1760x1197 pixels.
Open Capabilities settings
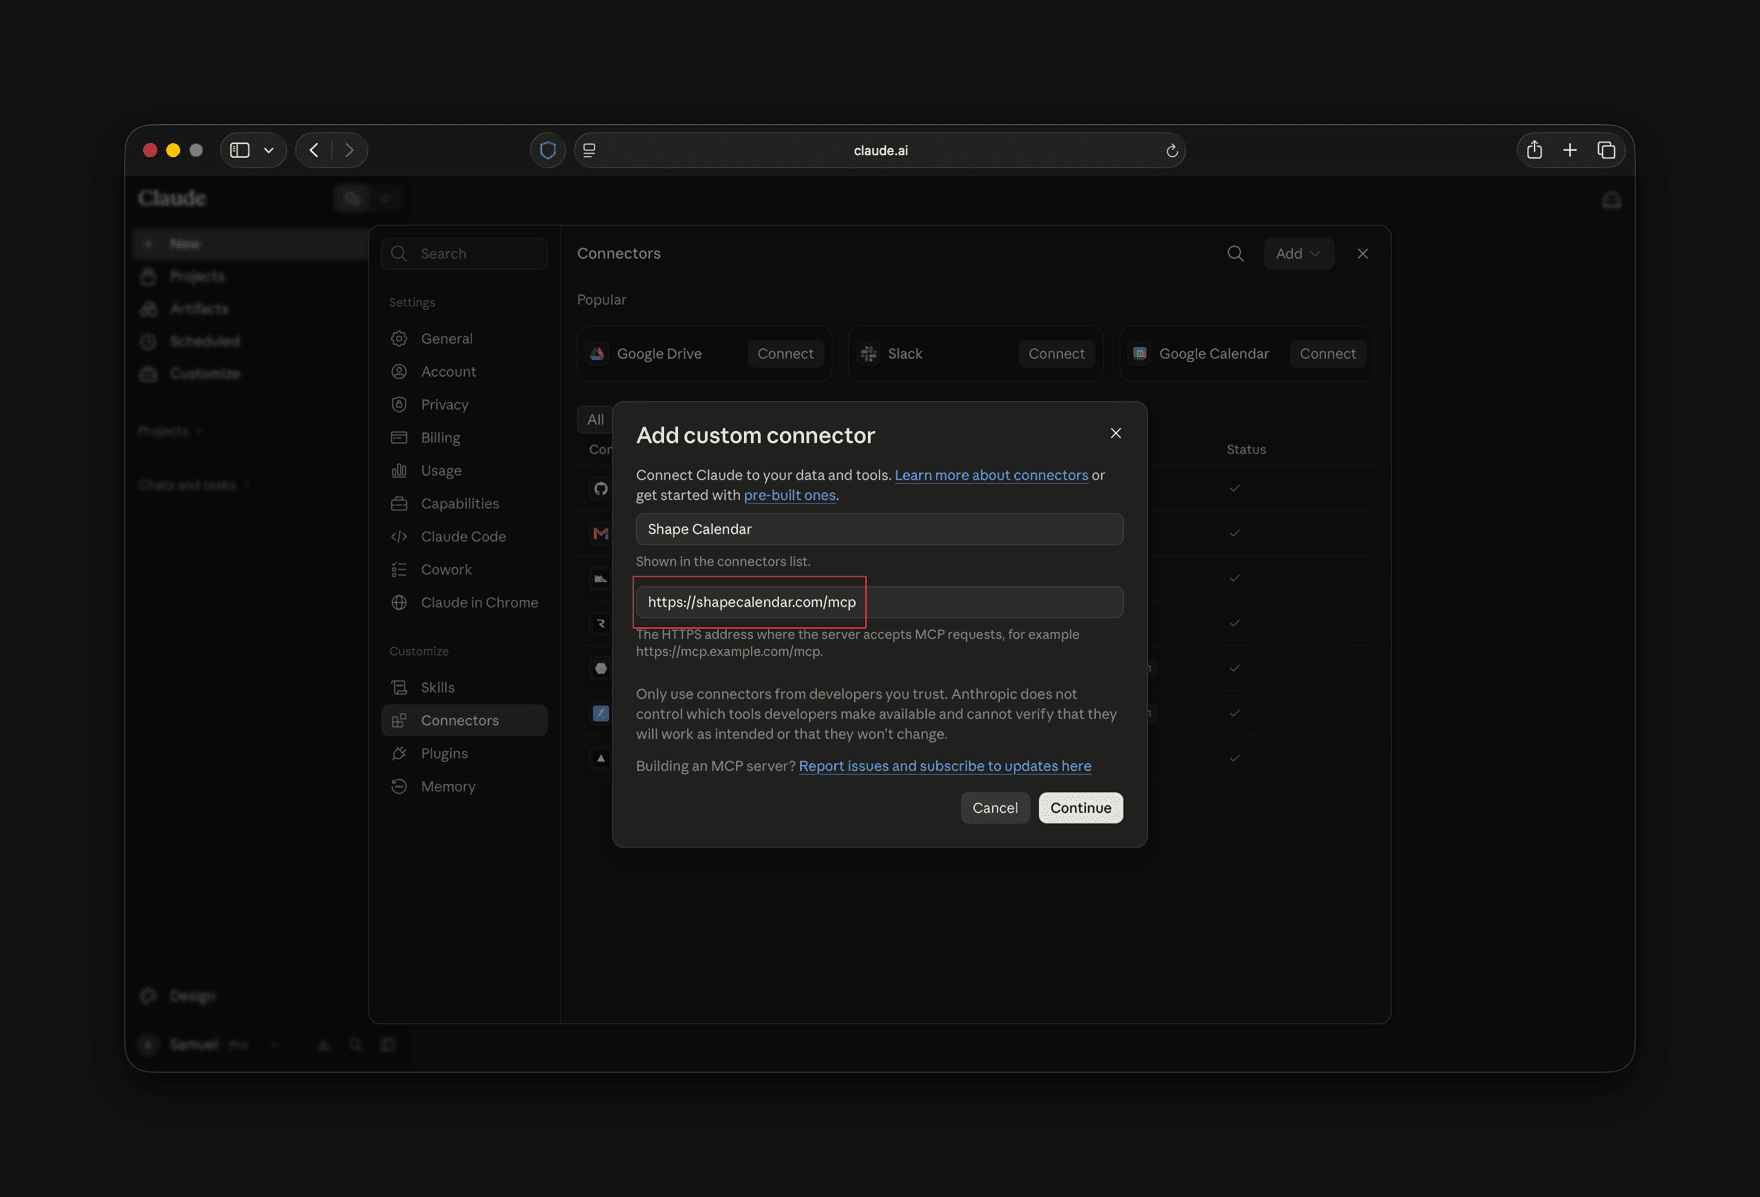464,504
